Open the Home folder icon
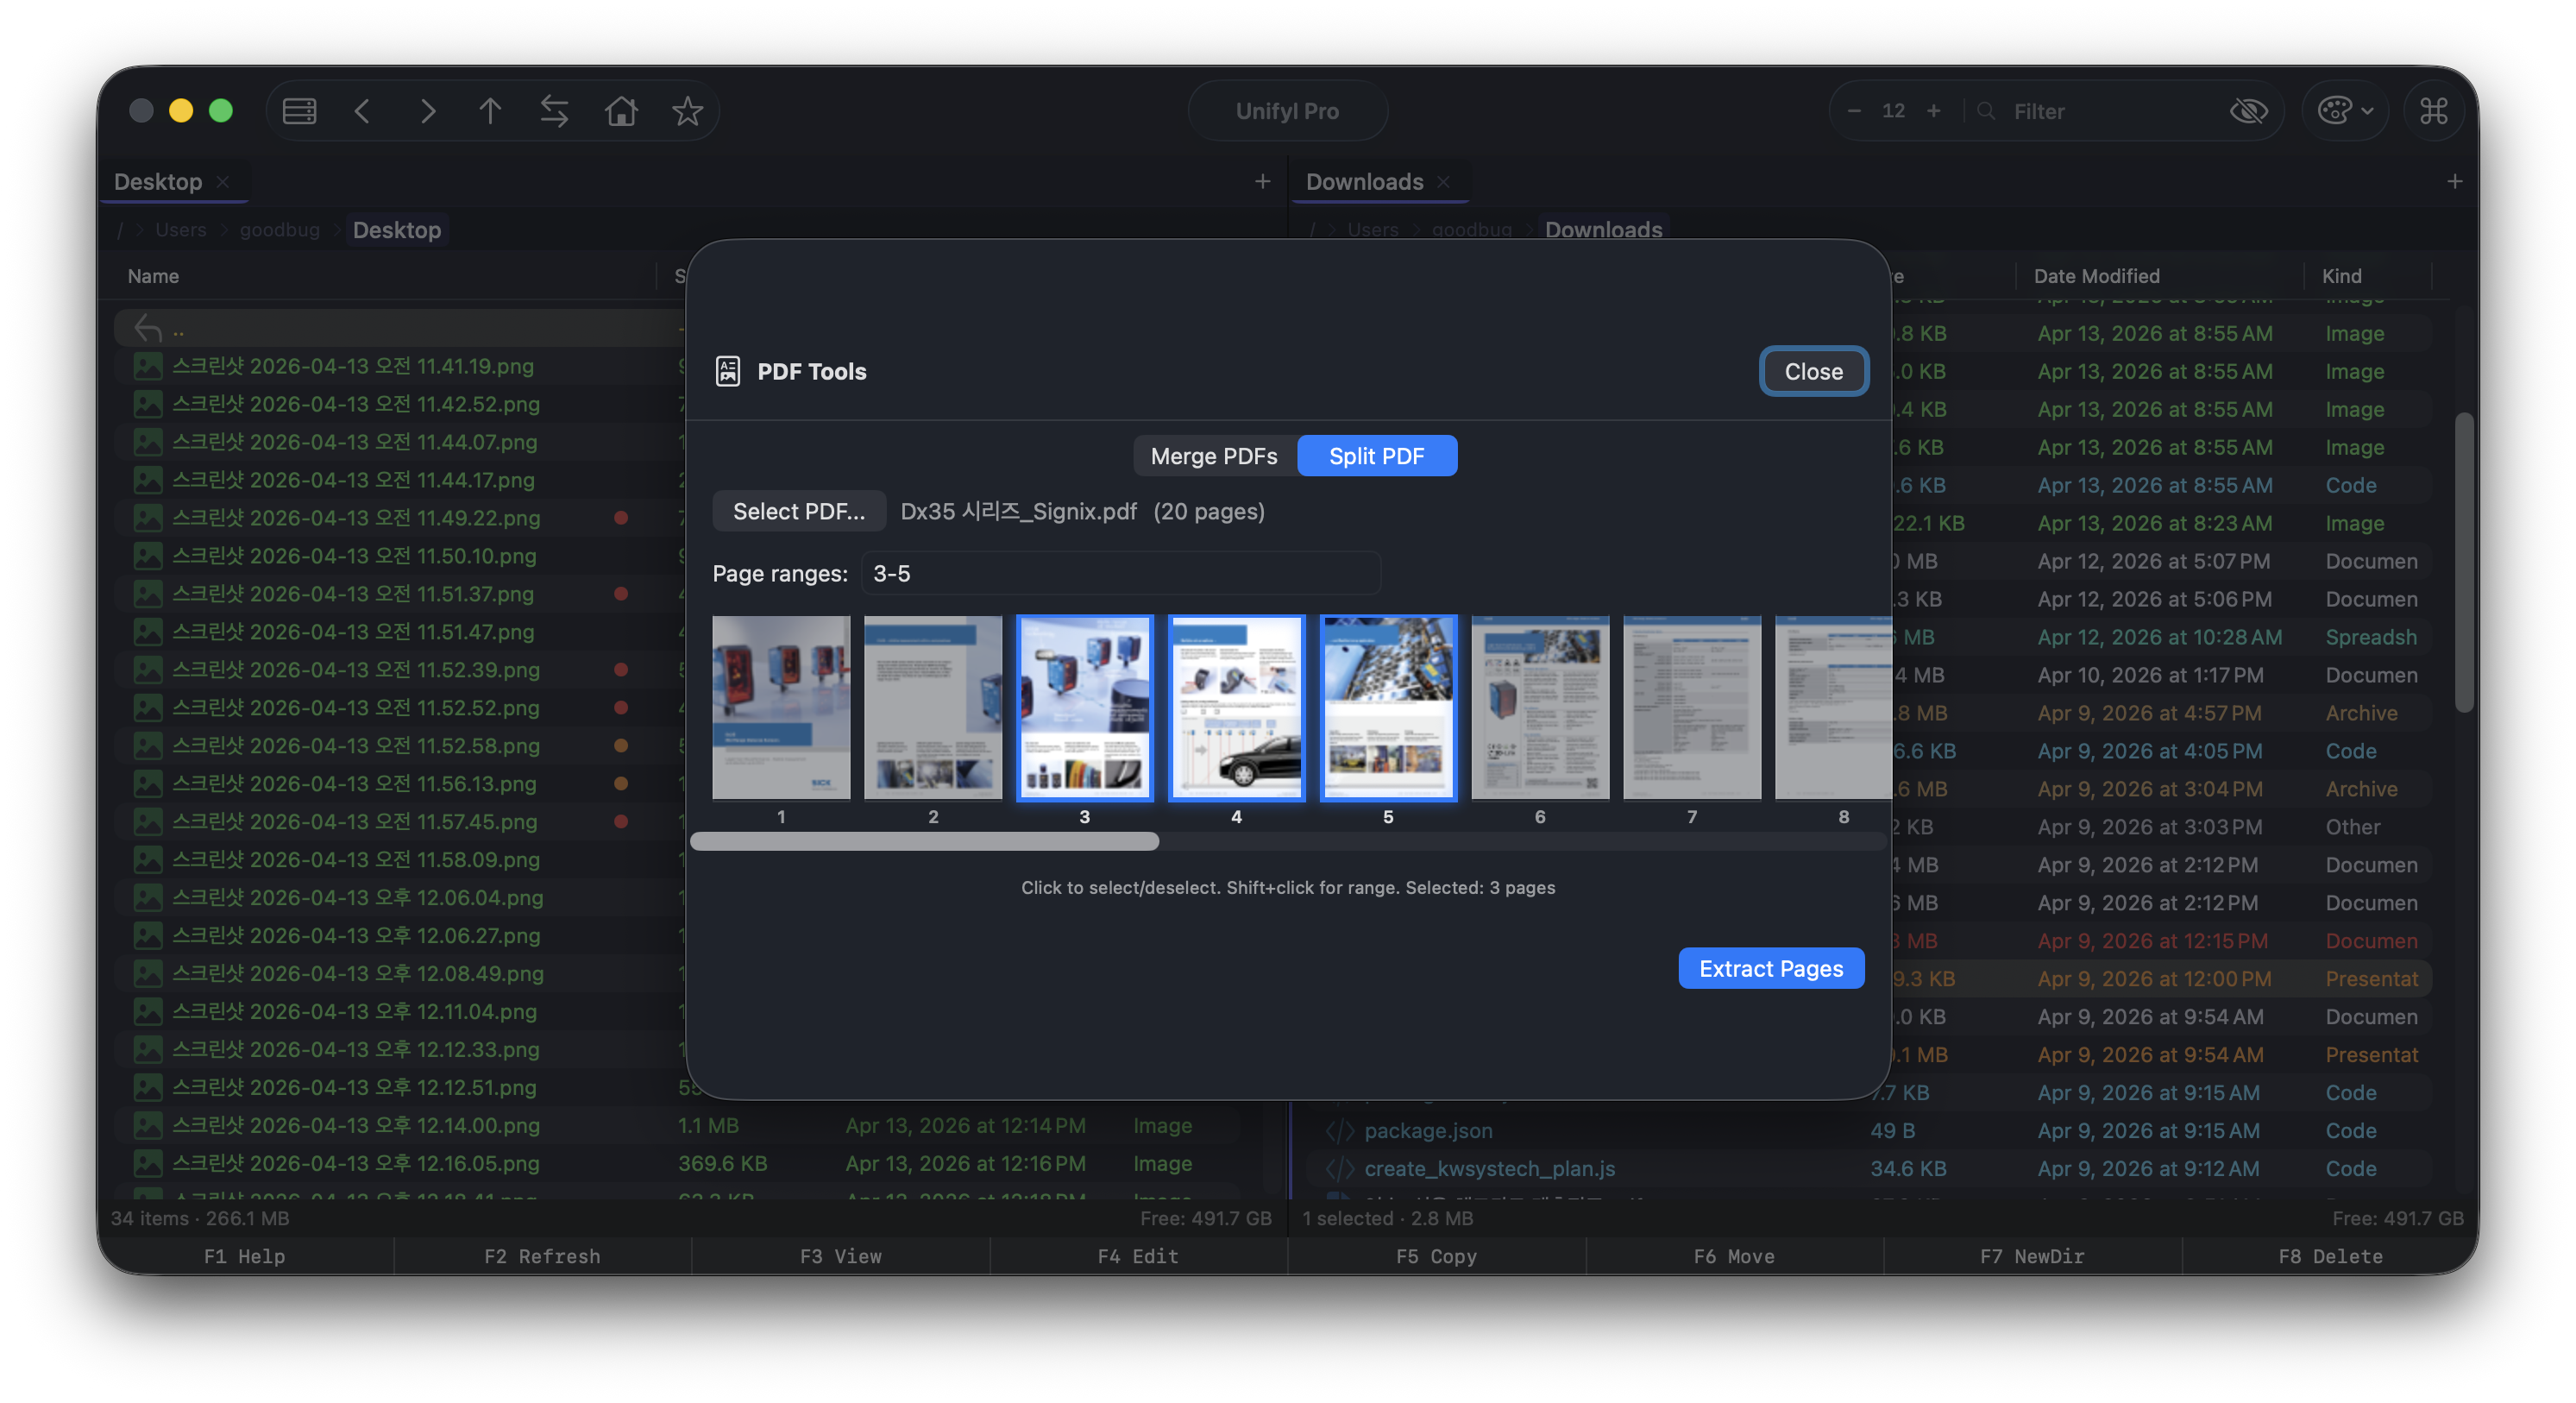Image resolution: width=2576 pixels, height=1403 pixels. [621, 111]
